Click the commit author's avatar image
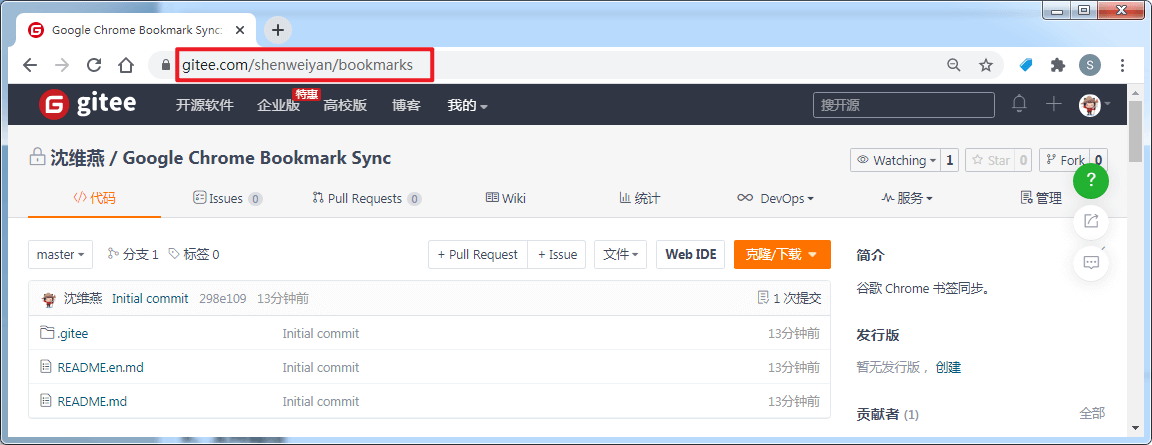 pyautogui.click(x=49, y=299)
